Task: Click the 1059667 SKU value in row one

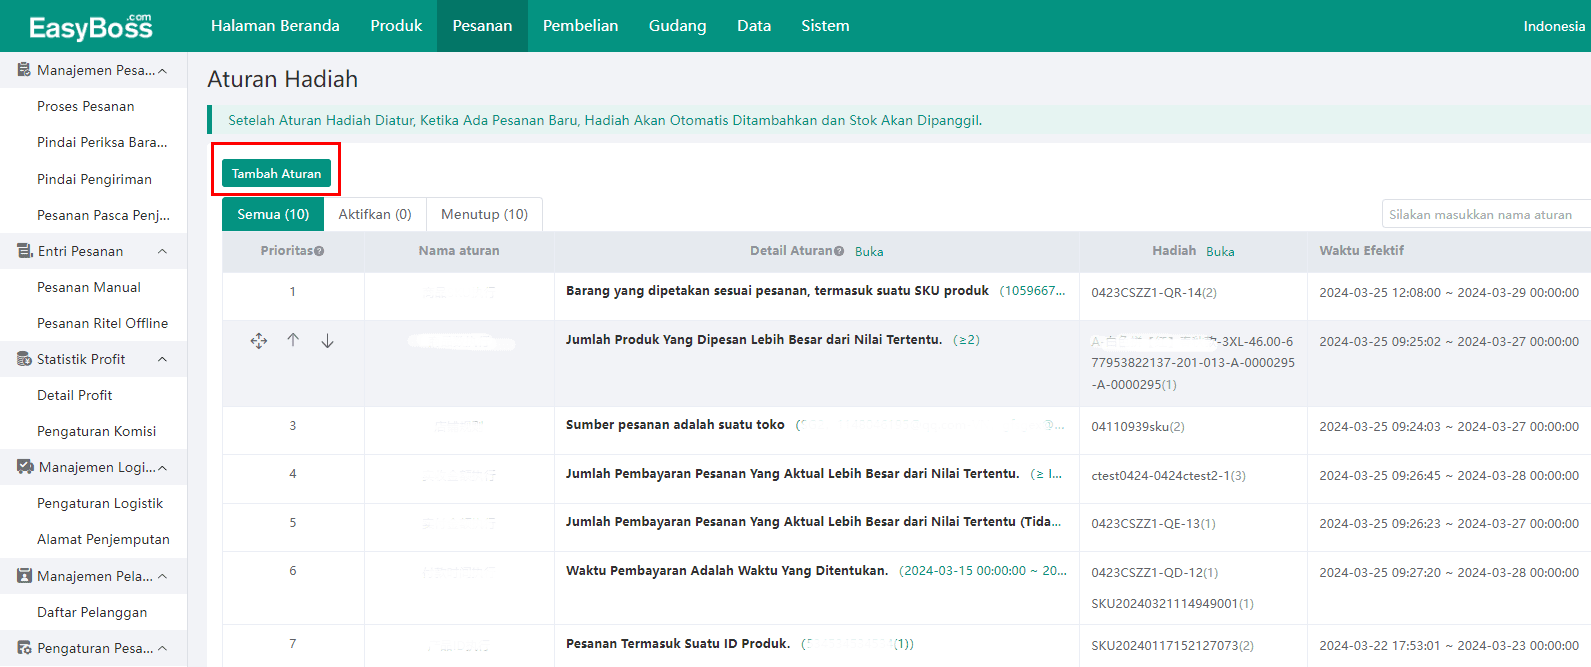Action: click(1033, 291)
